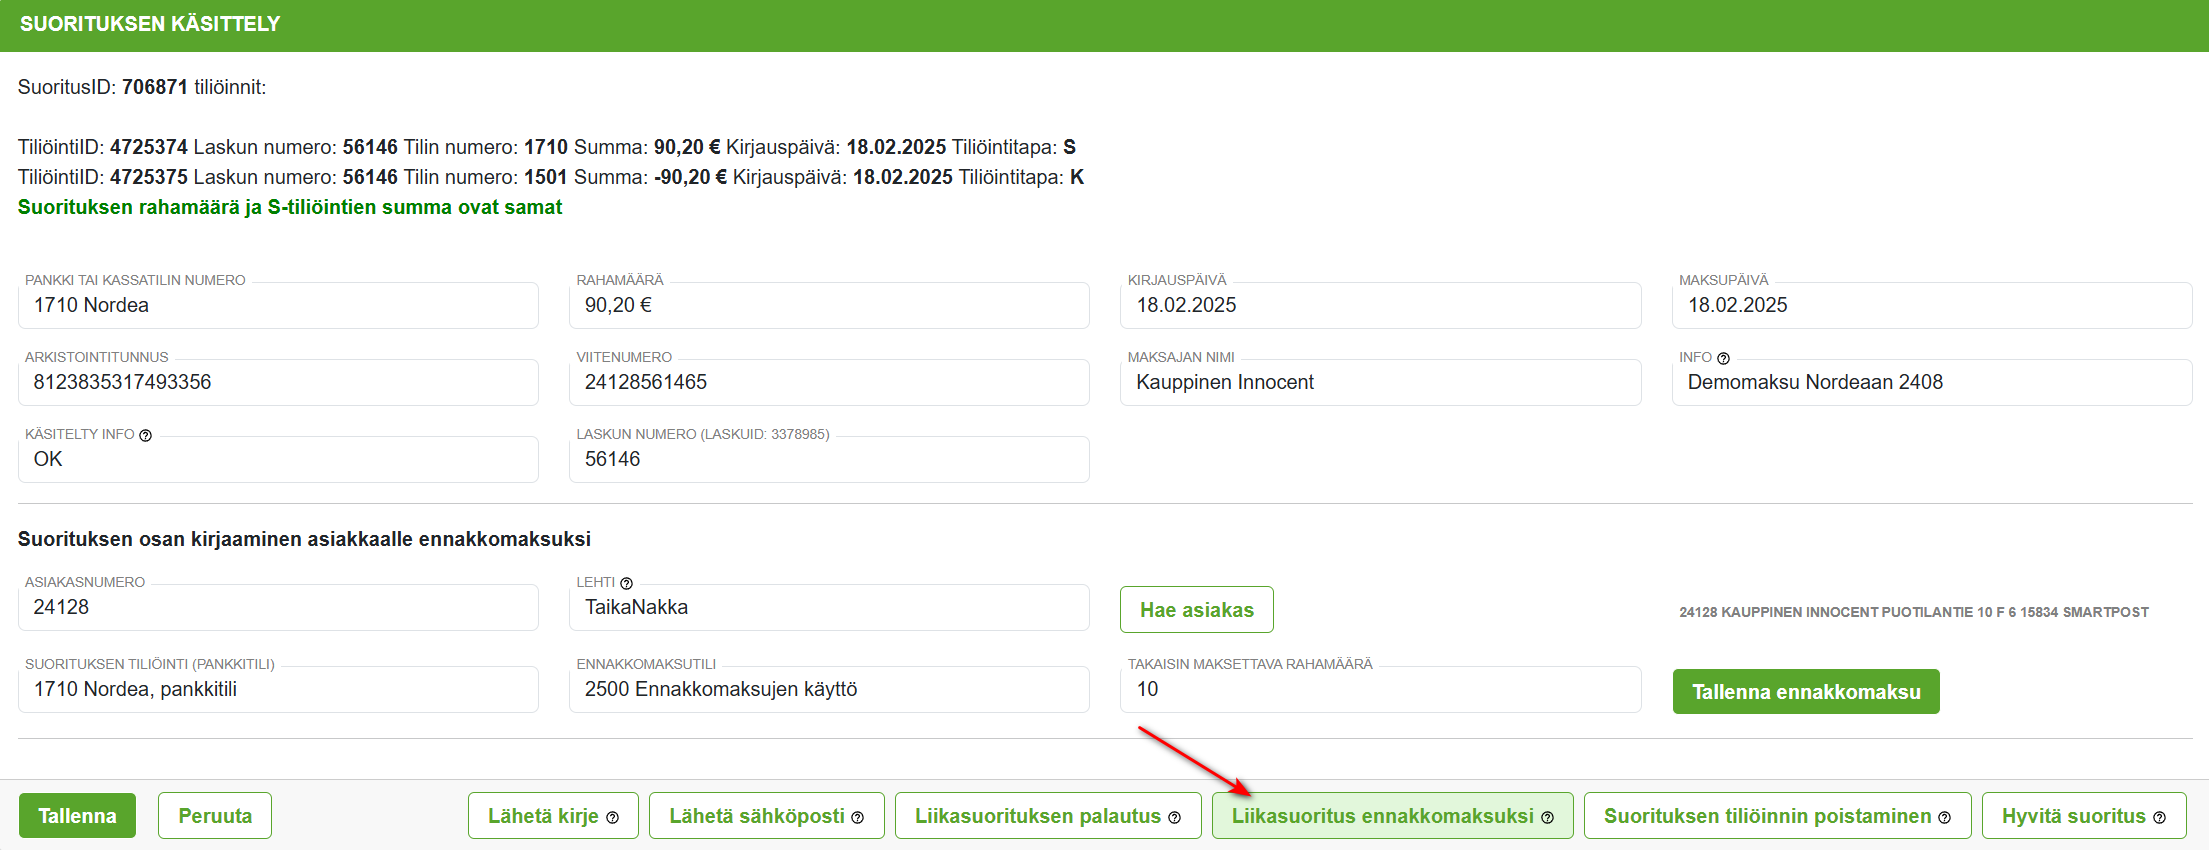Click help icon on Lähetä kirje button

(612, 817)
